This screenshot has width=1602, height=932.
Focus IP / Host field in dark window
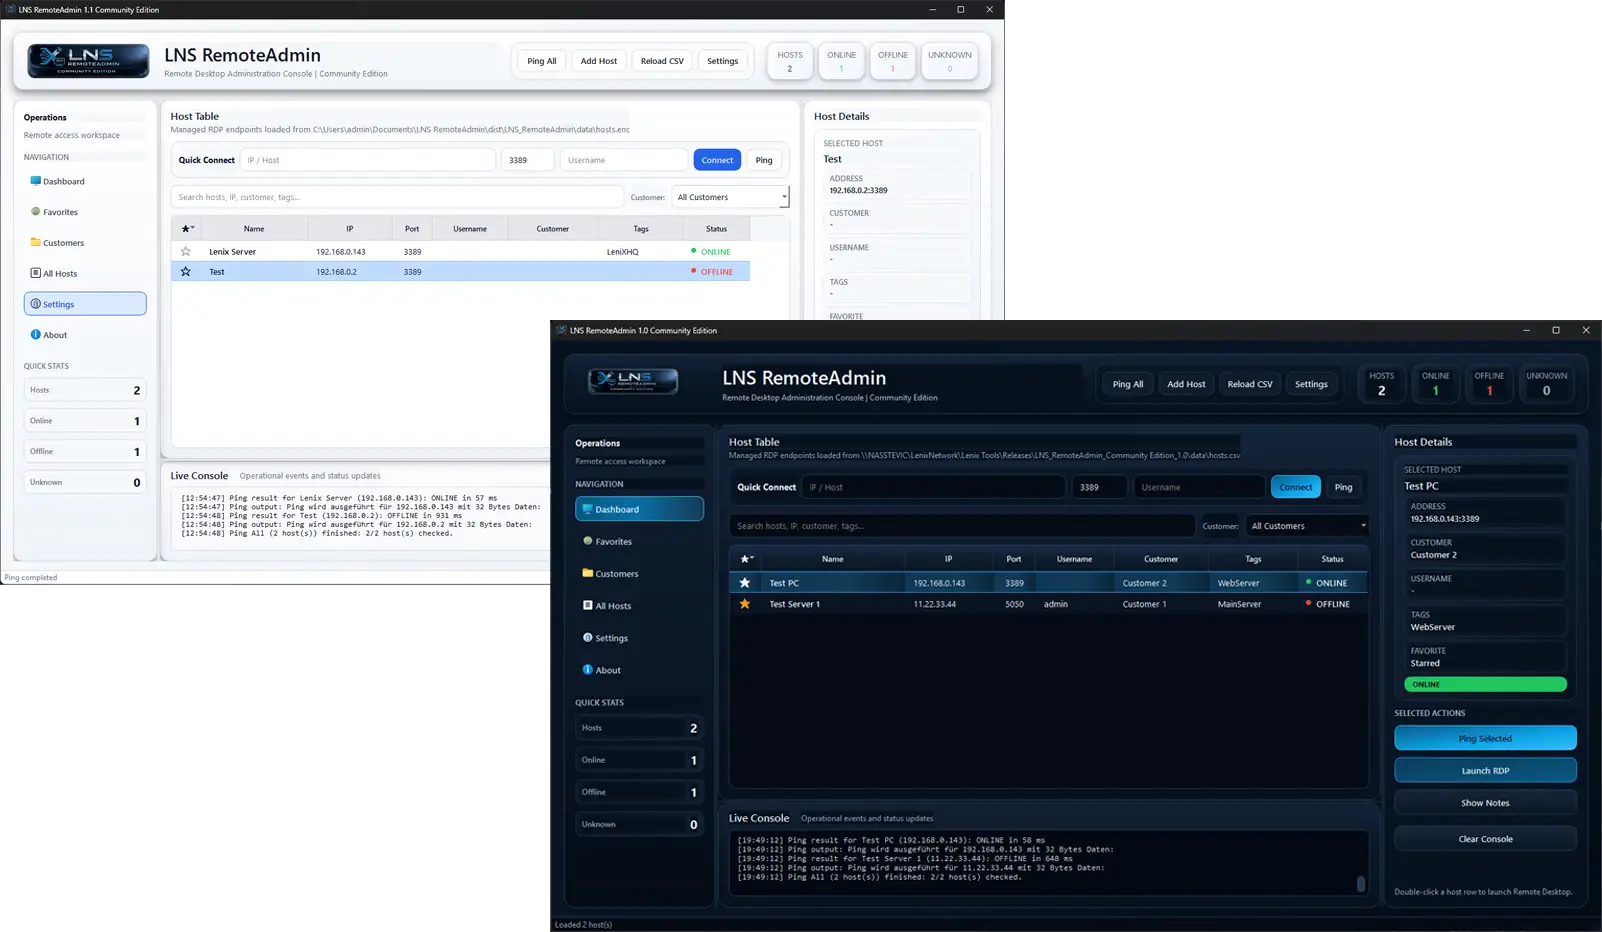[x=934, y=487]
